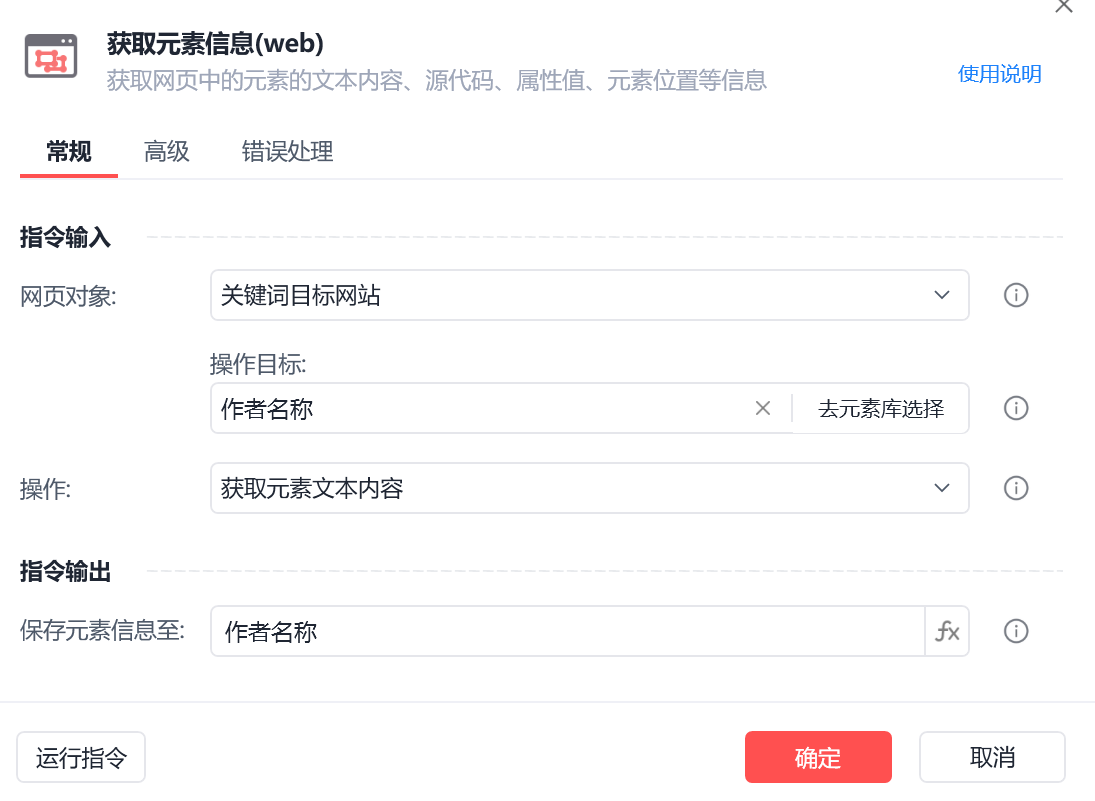Click the 取消 button

992,757
